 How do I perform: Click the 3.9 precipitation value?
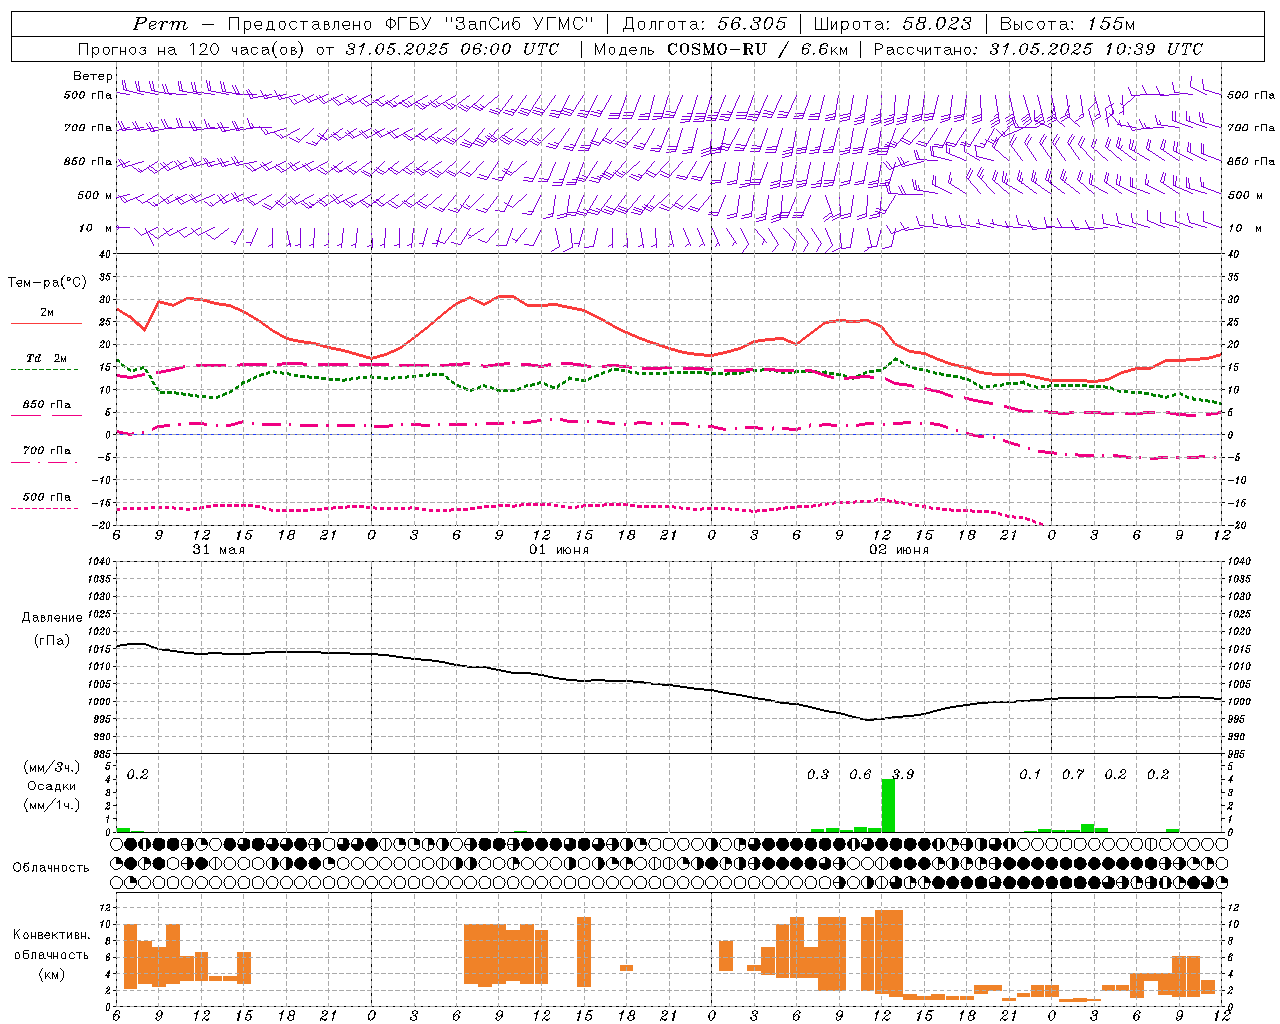903,774
